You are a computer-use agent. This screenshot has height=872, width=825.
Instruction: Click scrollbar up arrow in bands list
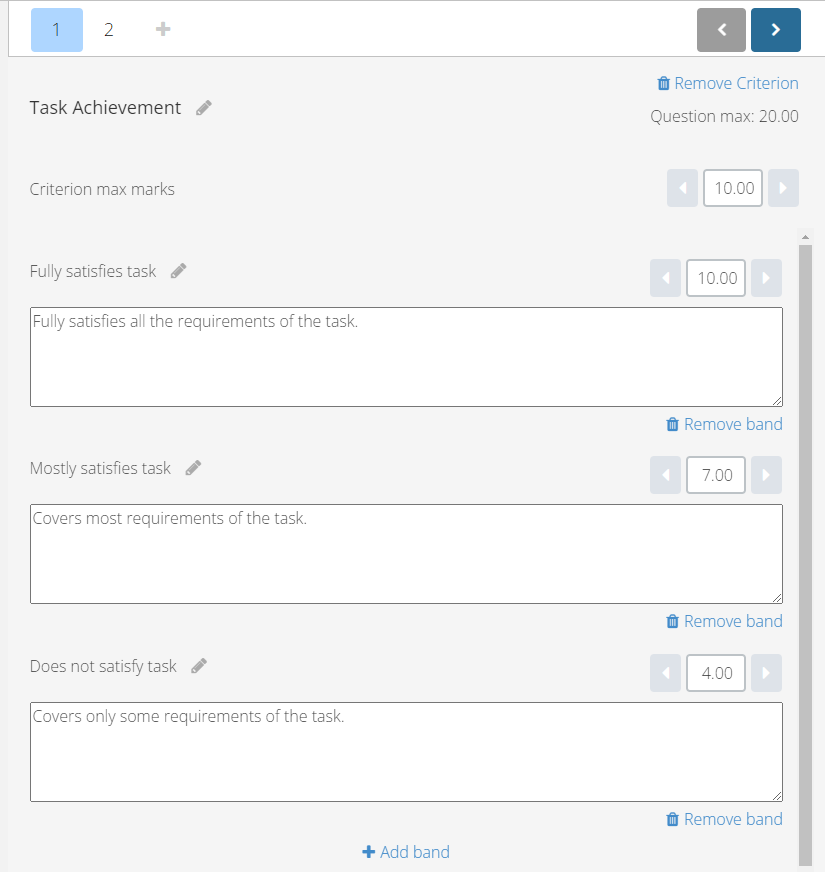(805, 237)
